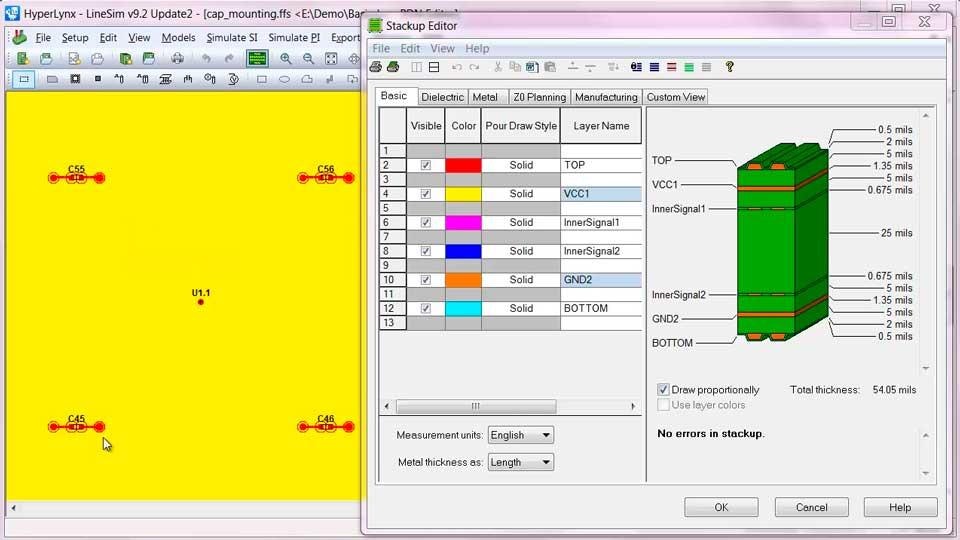The height and width of the screenshot is (540, 960).
Task: Click the OK button
Action: (x=721, y=507)
